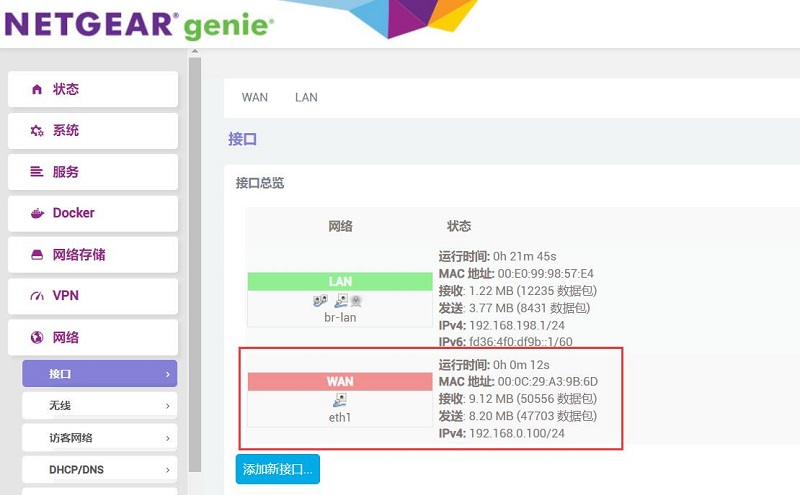Click the chevron on DHCP/DNS item
800x495 pixels.
167,470
